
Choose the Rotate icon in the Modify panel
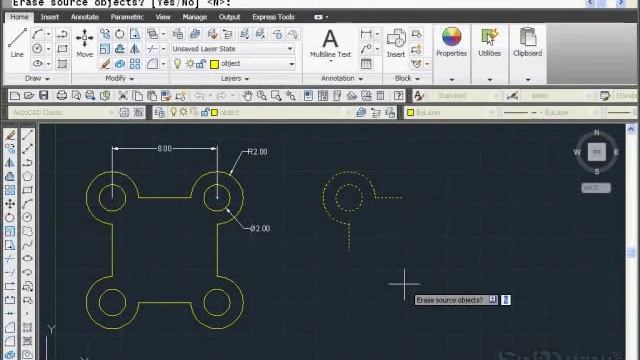click(120, 34)
